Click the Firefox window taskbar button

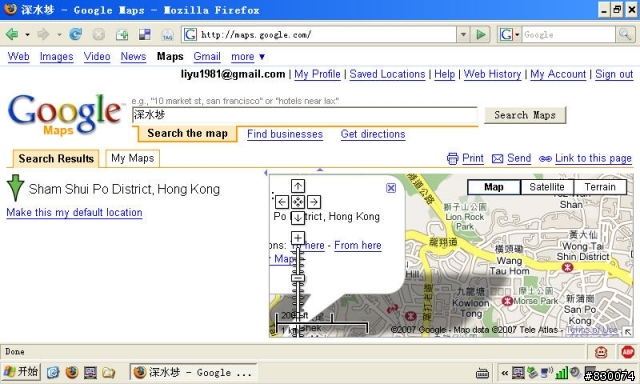pos(193,372)
